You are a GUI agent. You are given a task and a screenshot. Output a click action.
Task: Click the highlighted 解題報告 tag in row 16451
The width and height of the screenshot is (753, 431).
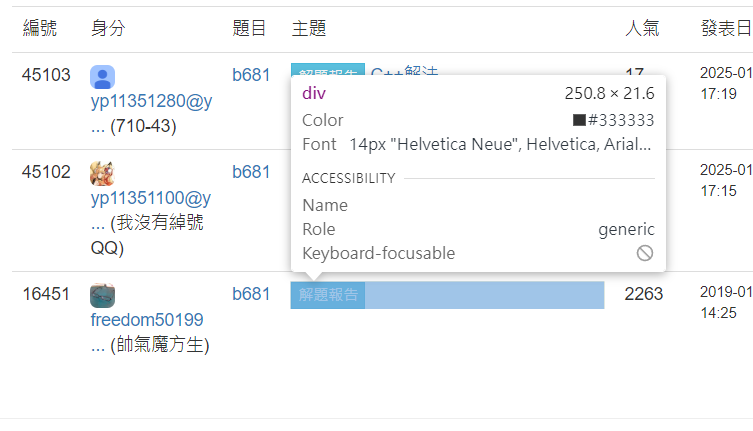pyautogui.click(x=328, y=295)
